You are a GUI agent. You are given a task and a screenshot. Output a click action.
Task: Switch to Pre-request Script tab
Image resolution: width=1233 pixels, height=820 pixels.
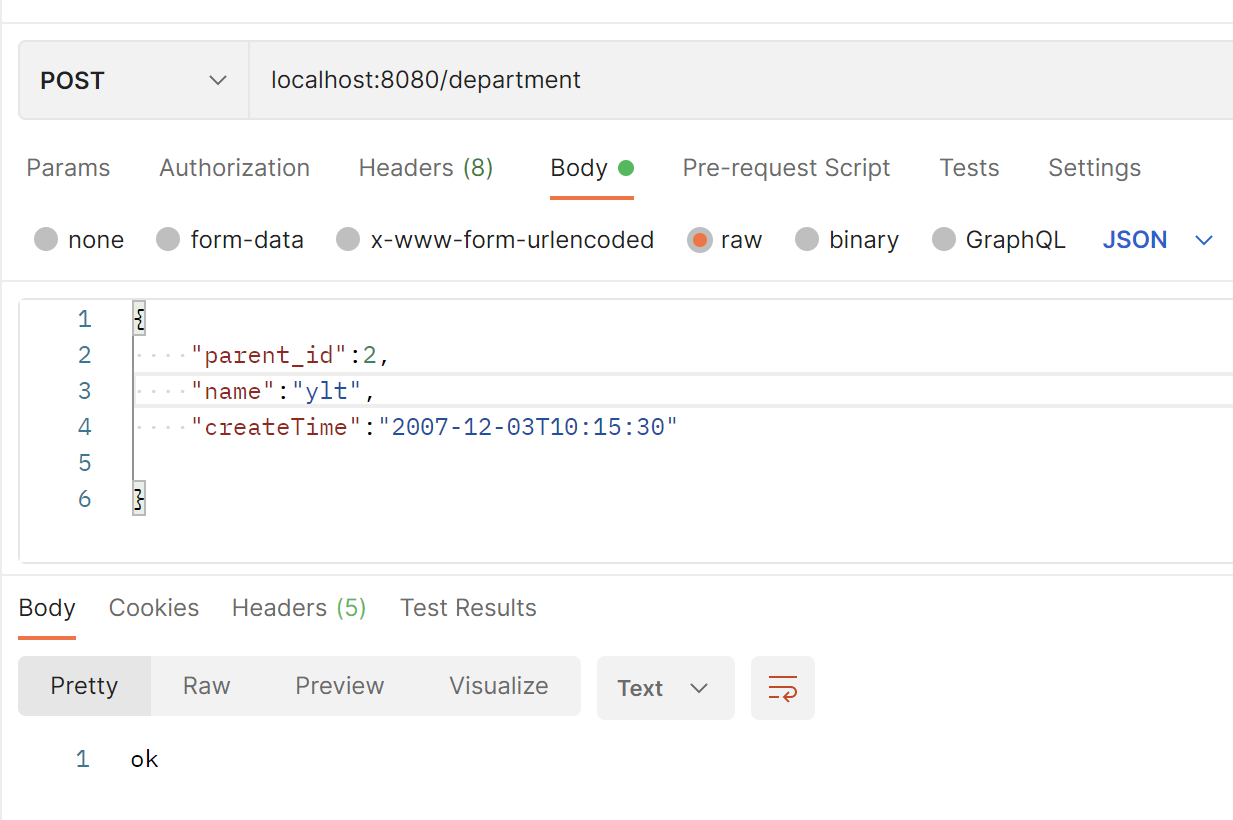(x=786, y=168)
